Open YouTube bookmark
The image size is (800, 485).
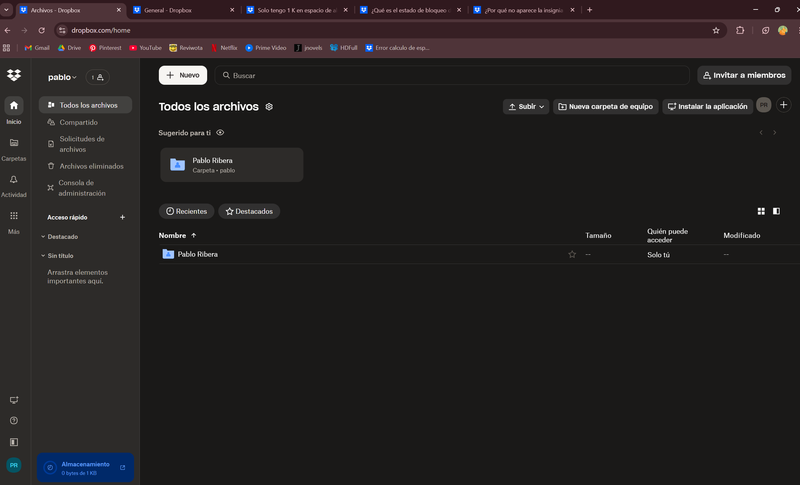click(145, 48)
